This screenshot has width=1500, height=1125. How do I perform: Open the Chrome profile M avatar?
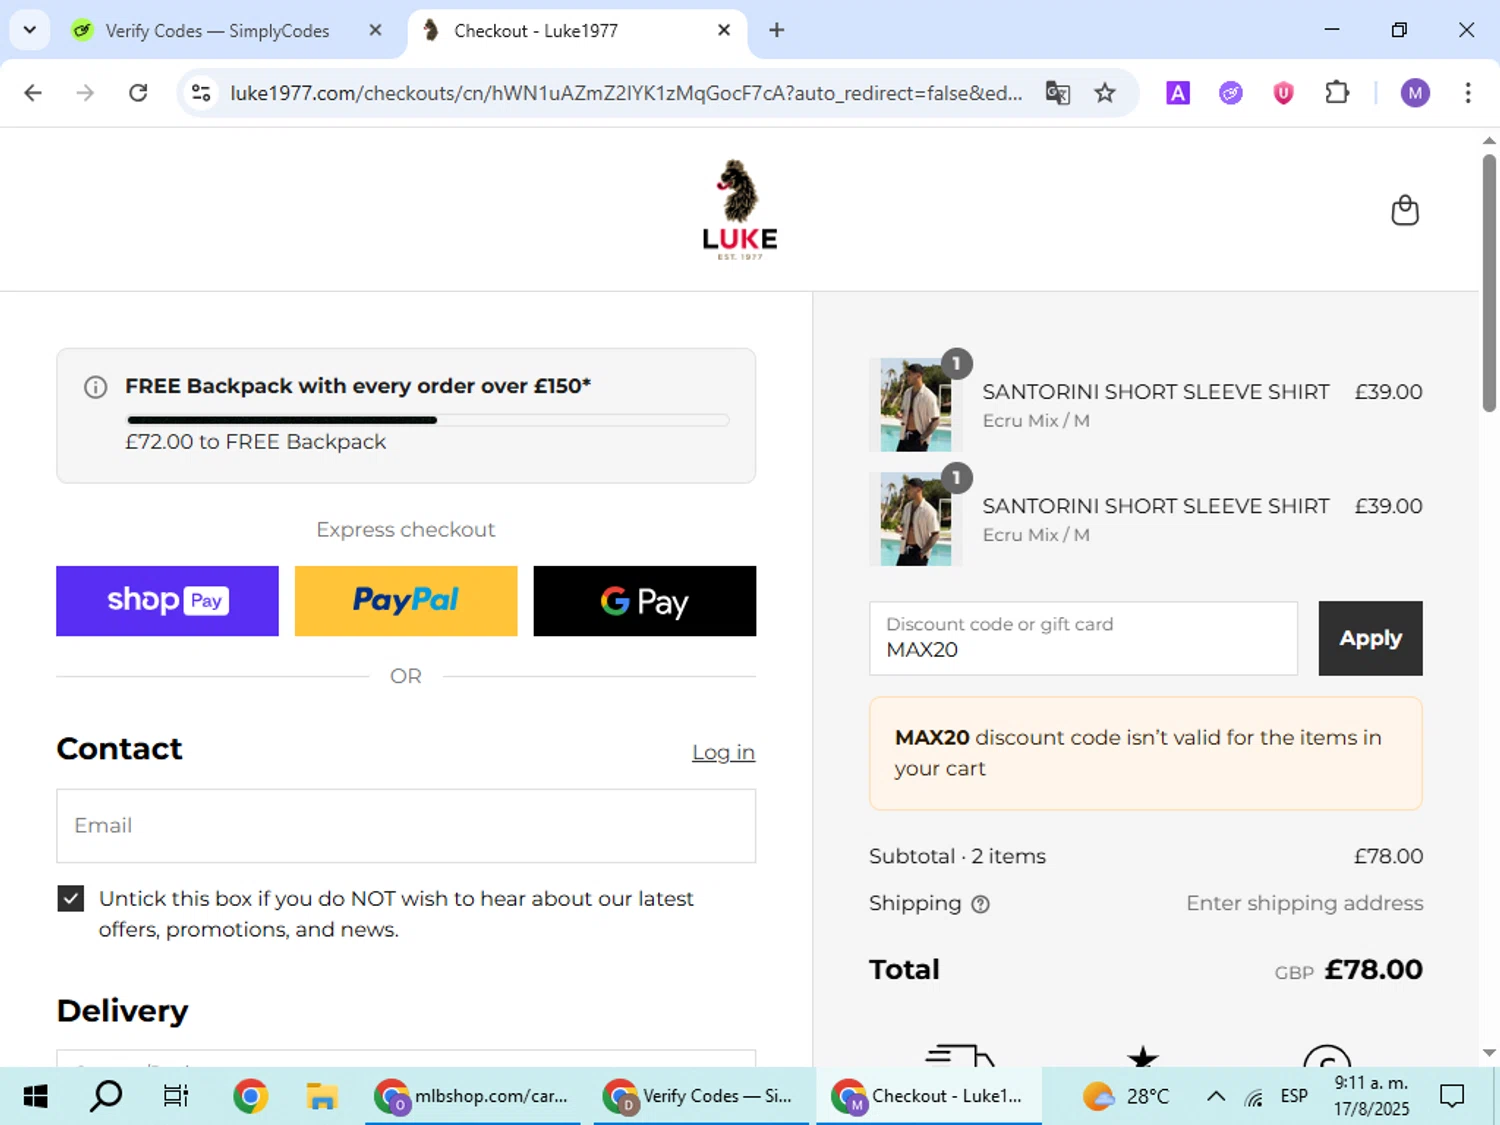[x=1415, y=93]
